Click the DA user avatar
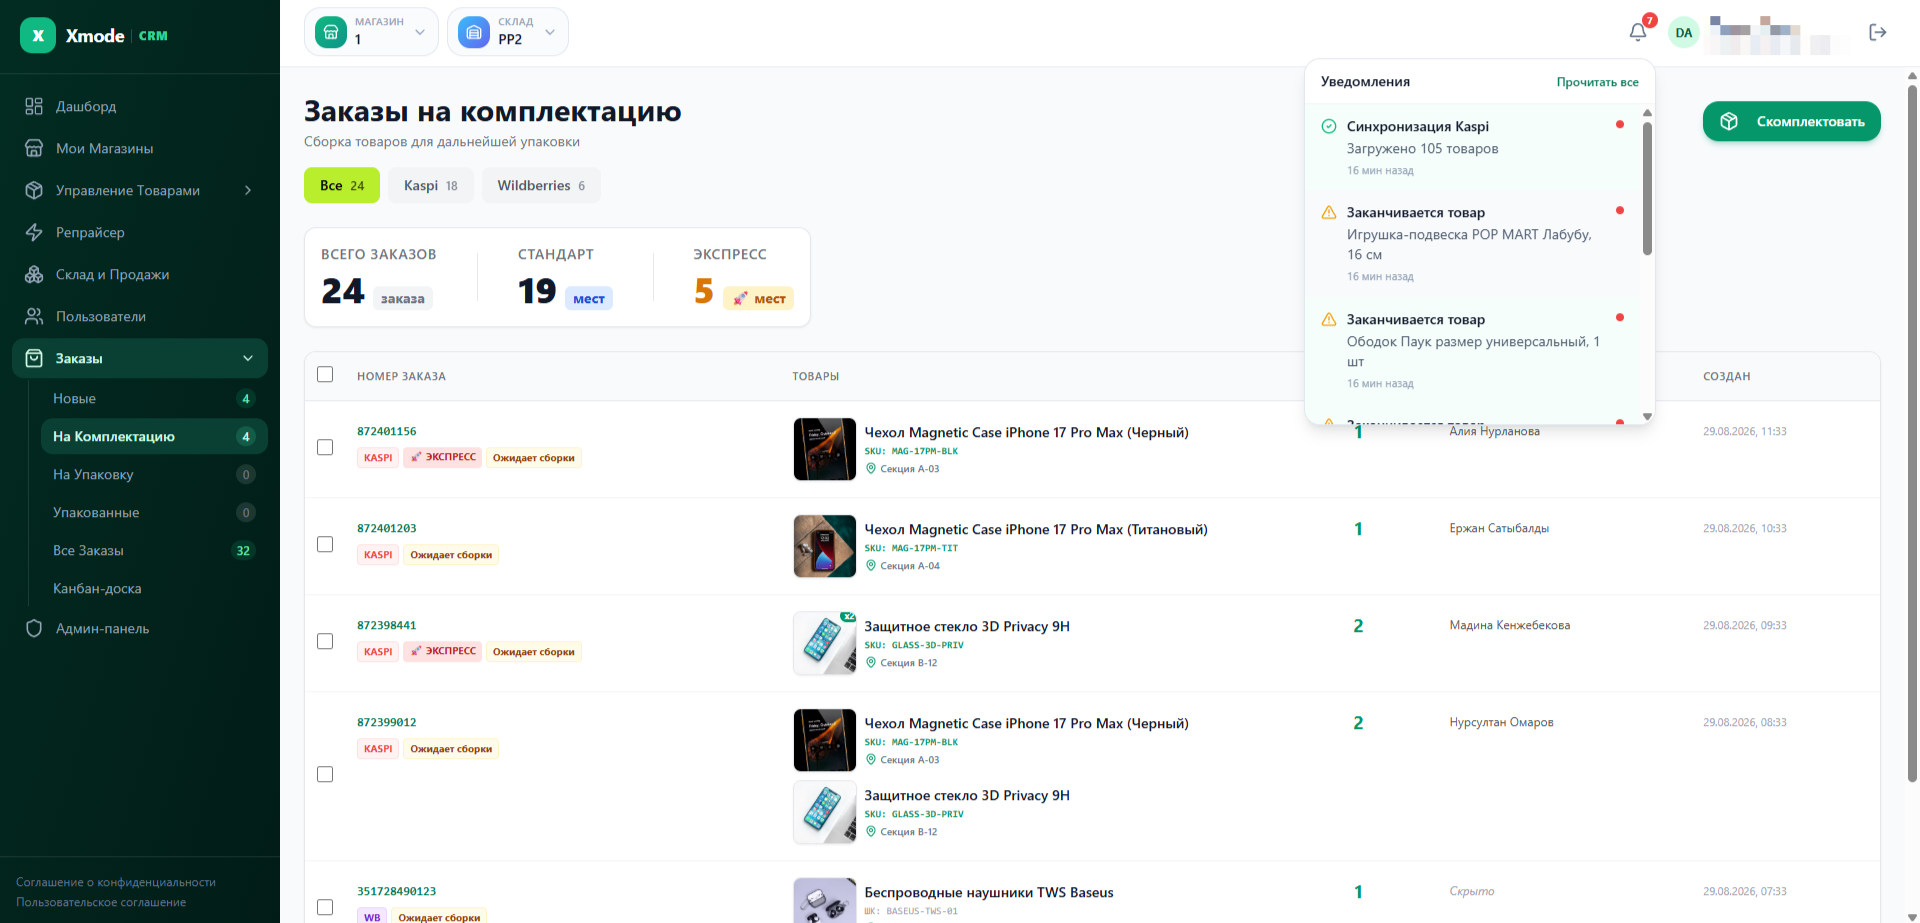The width and height of the screenshot is (1920, 923). [x=1684, y=32]
